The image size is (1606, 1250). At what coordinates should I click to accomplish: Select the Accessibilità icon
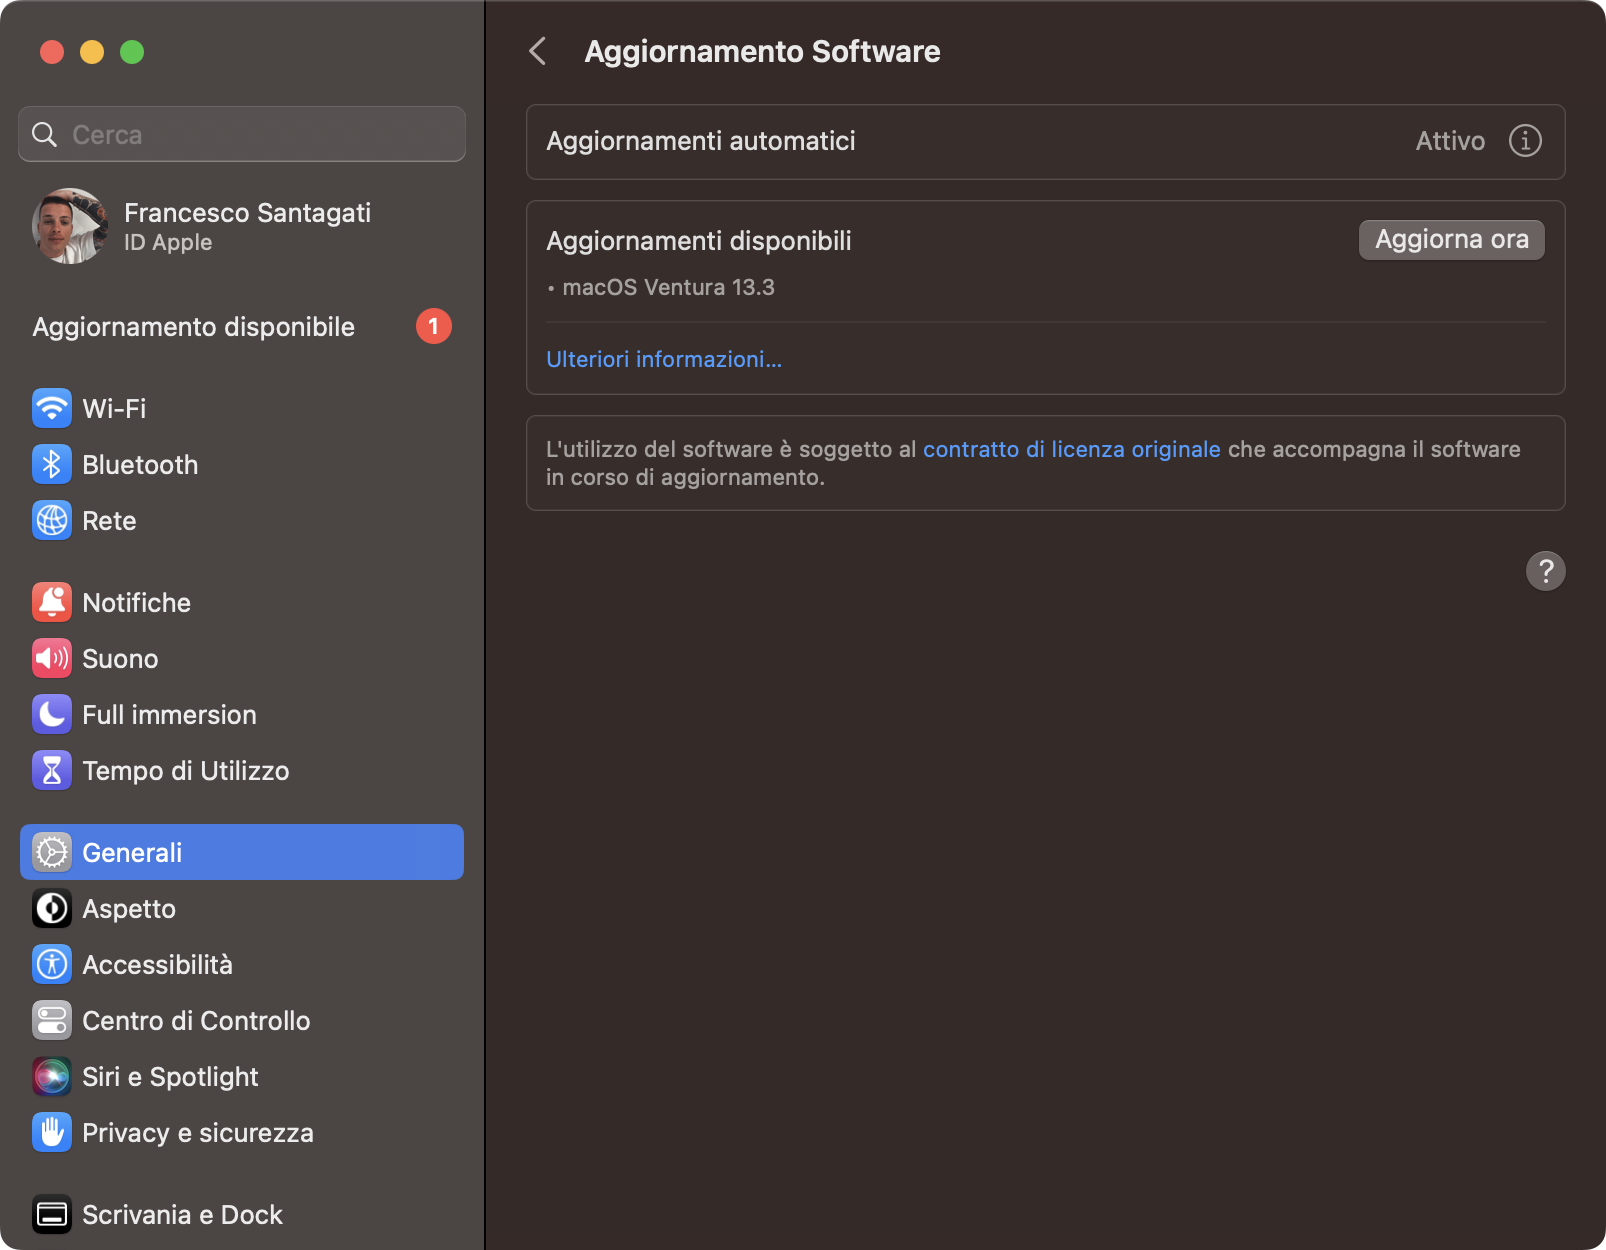point(52,964)
